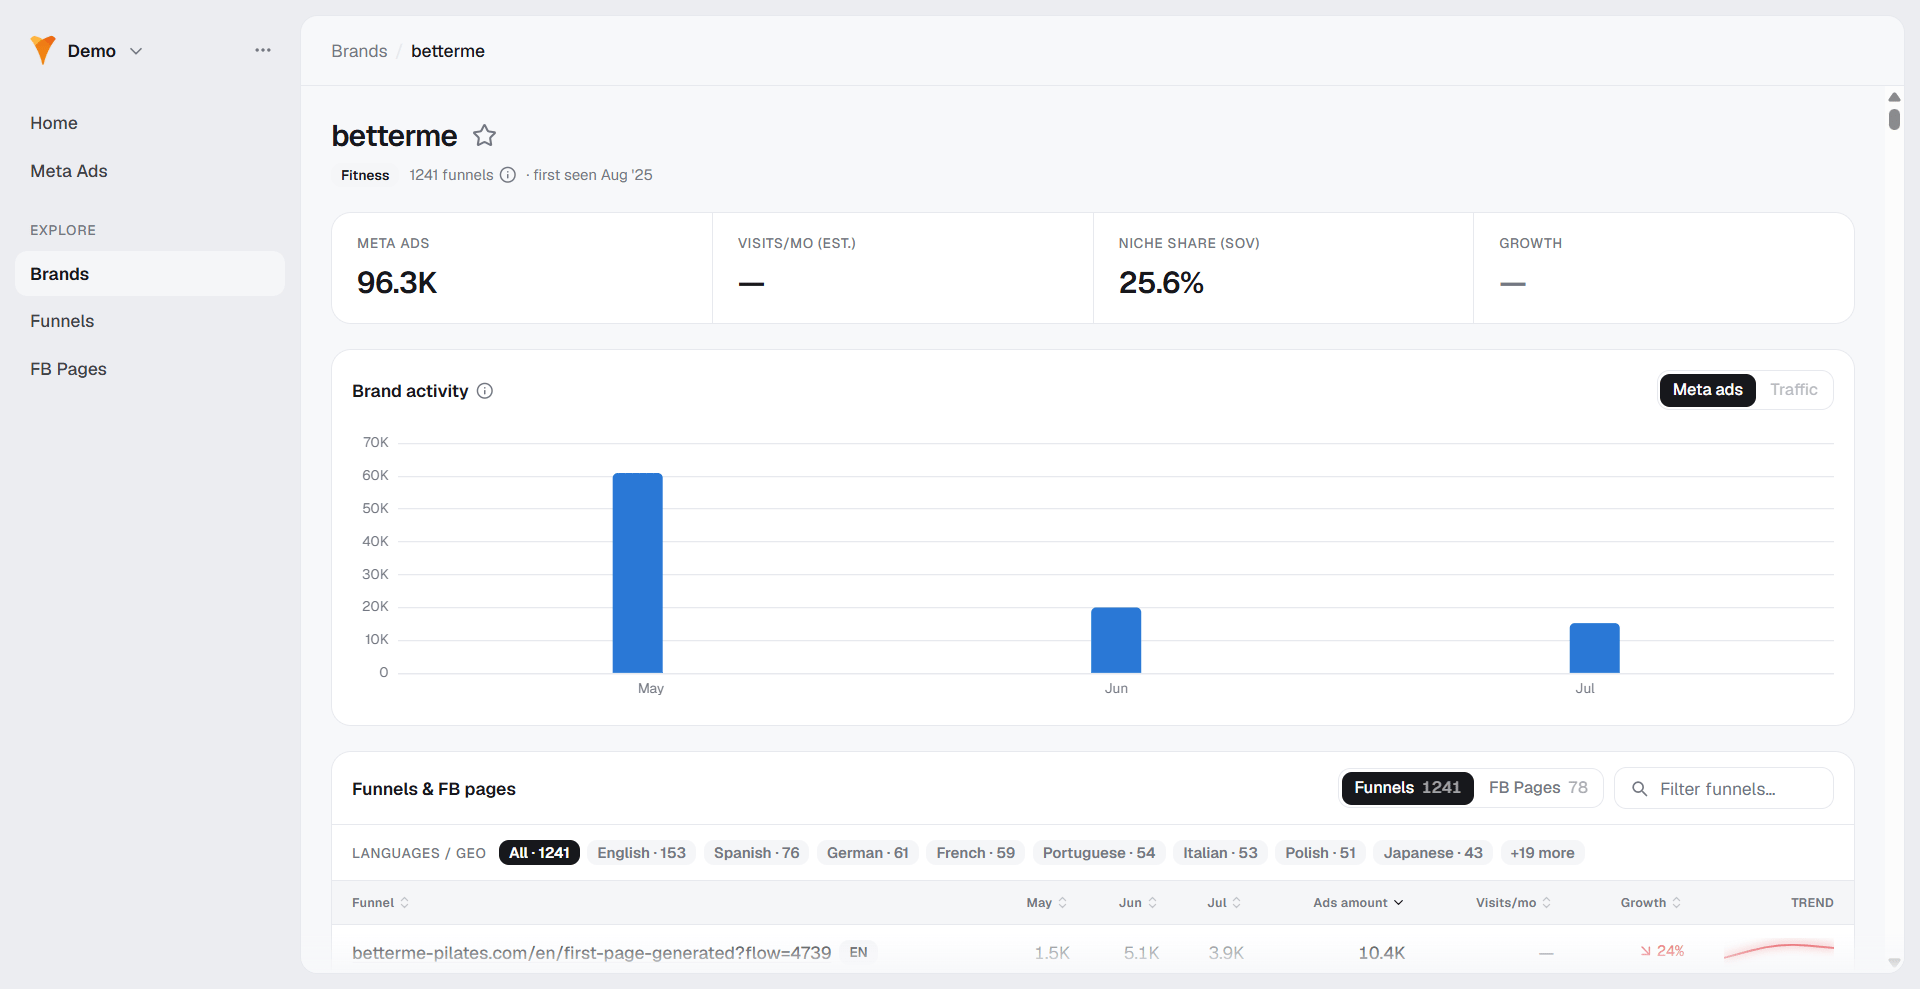The image size is (1920, 989).
Task: Filter by English · 153
Action: [x=642, y=853]
